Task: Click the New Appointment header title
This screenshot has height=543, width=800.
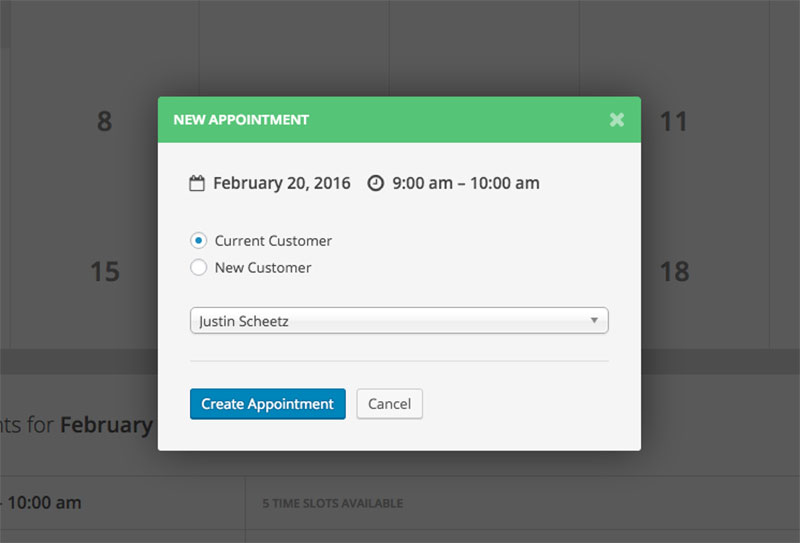Action: tap(241, 120)
